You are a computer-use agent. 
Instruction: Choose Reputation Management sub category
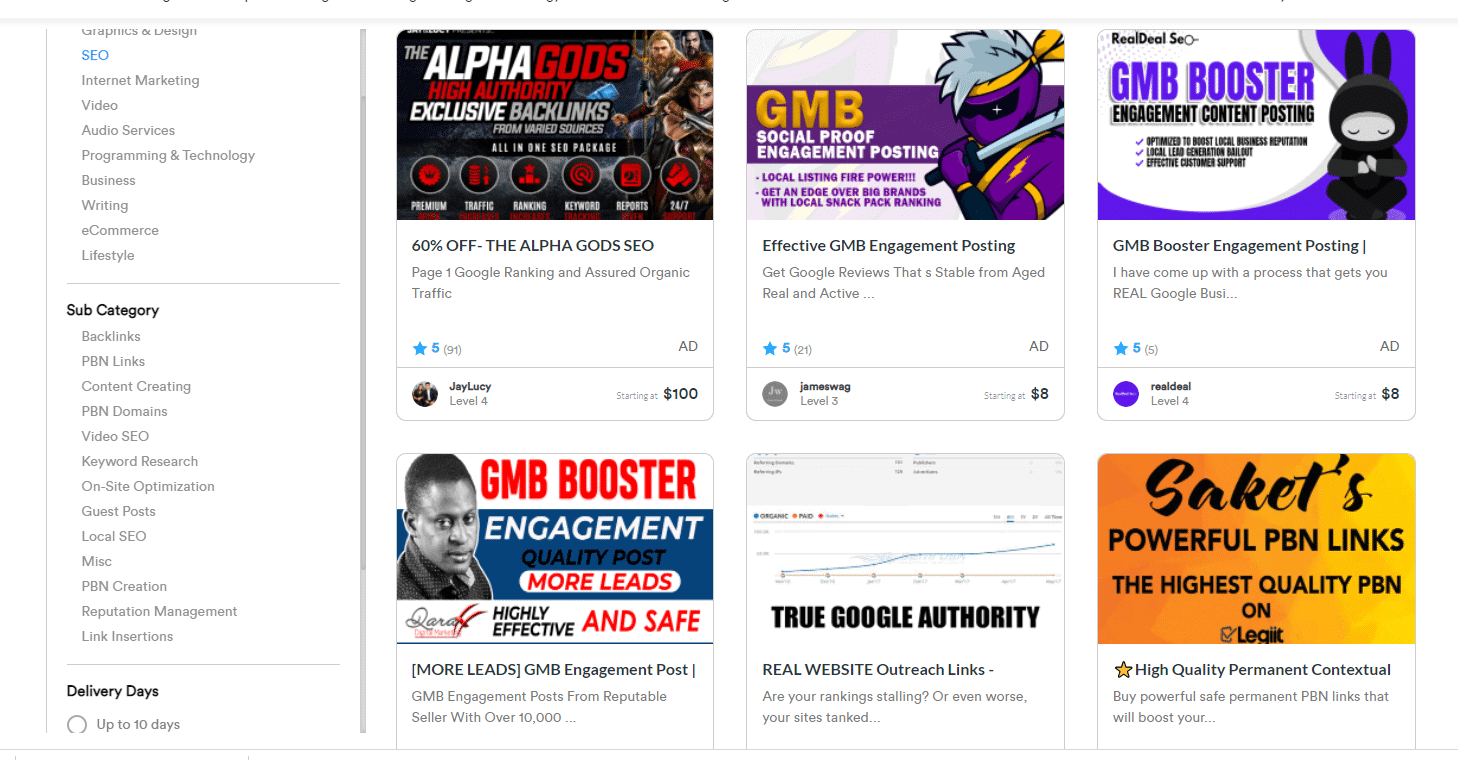click(x=159, y=611)
